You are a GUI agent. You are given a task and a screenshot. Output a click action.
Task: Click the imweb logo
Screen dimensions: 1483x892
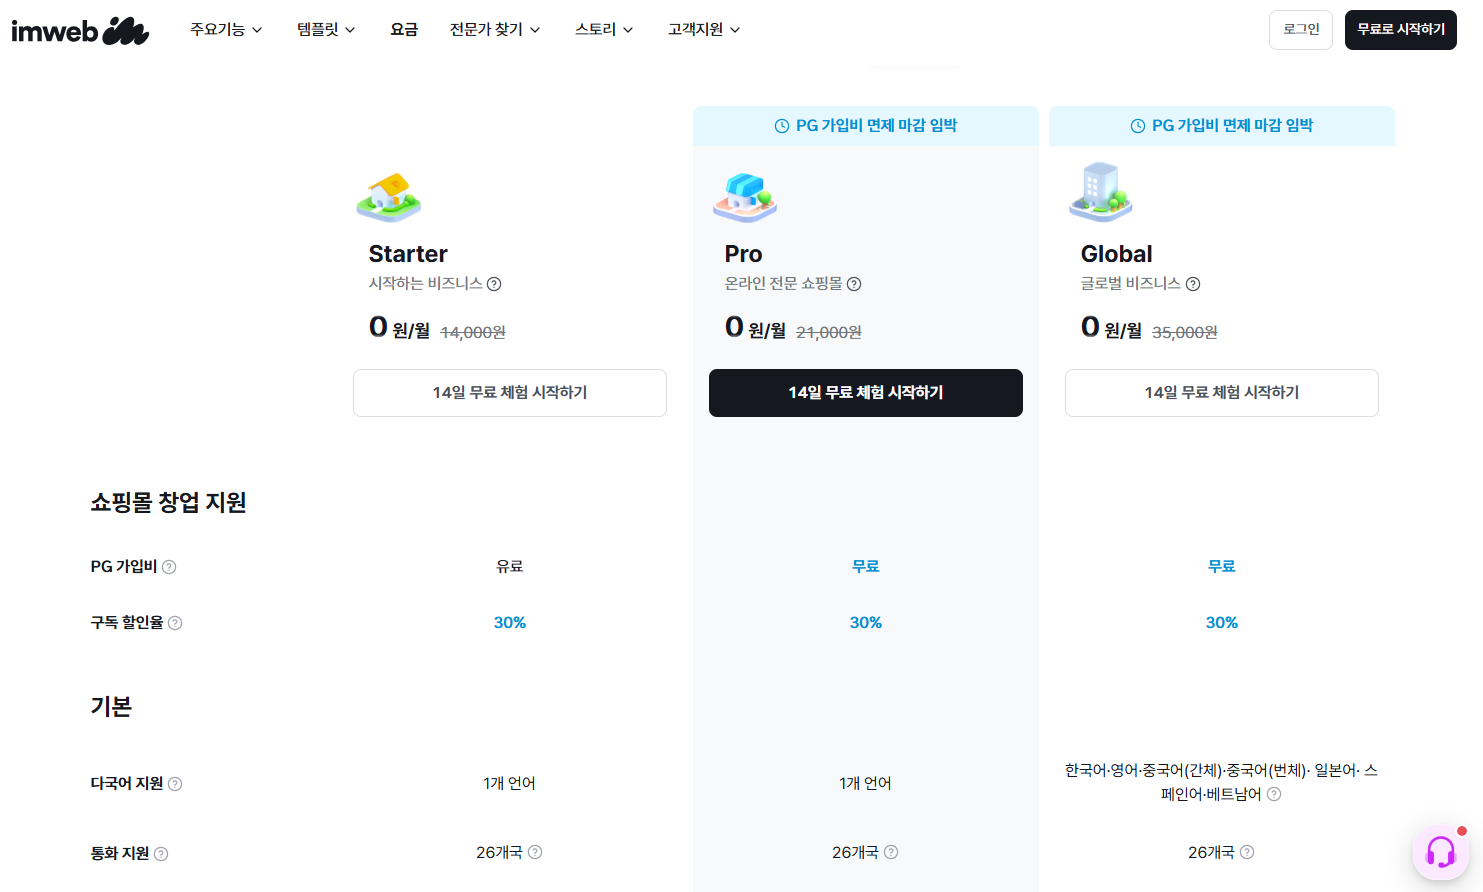(80, 30)
